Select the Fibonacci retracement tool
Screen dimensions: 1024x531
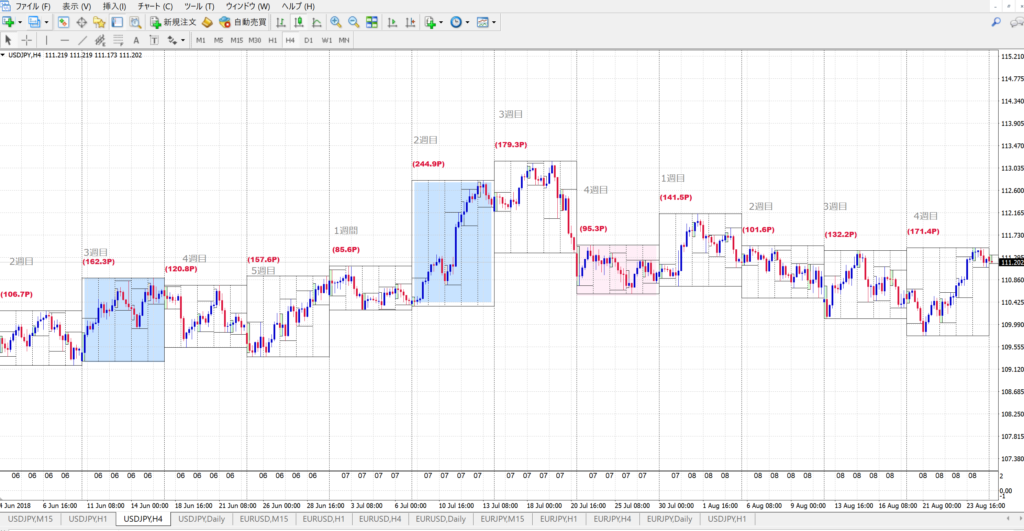coord(118,40)
